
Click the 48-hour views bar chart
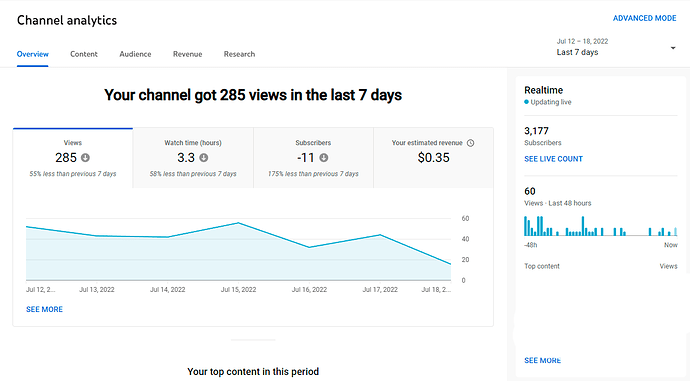point(601,226)
